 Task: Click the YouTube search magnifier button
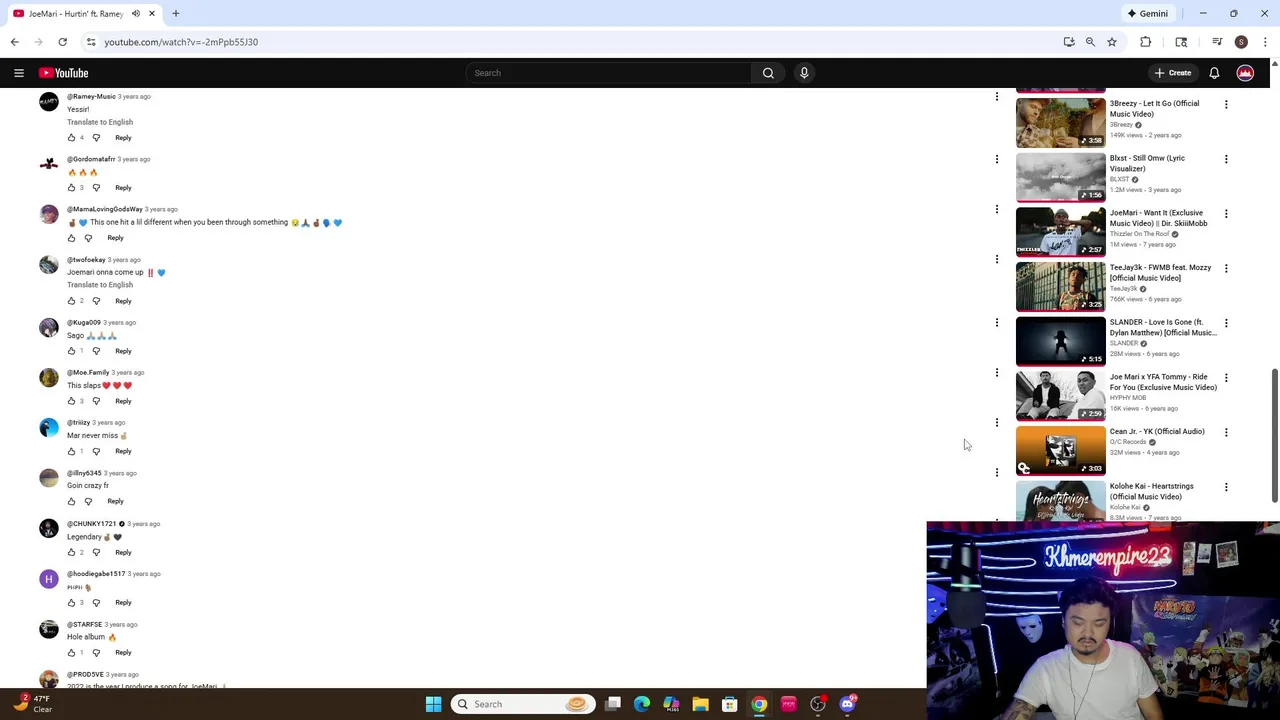pyautogui.click(x=768, y=73)
